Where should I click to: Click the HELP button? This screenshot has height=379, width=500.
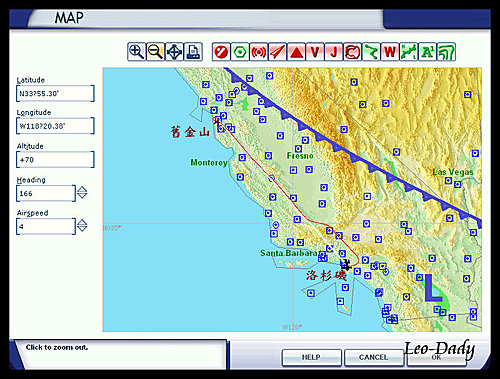pyautogui.click(x=311, y=357)
